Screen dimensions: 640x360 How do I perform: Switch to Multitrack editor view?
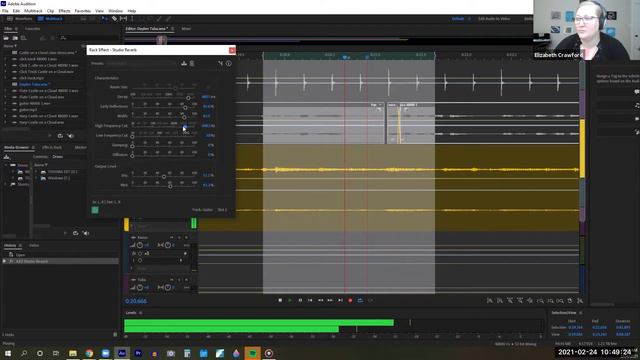51,19
